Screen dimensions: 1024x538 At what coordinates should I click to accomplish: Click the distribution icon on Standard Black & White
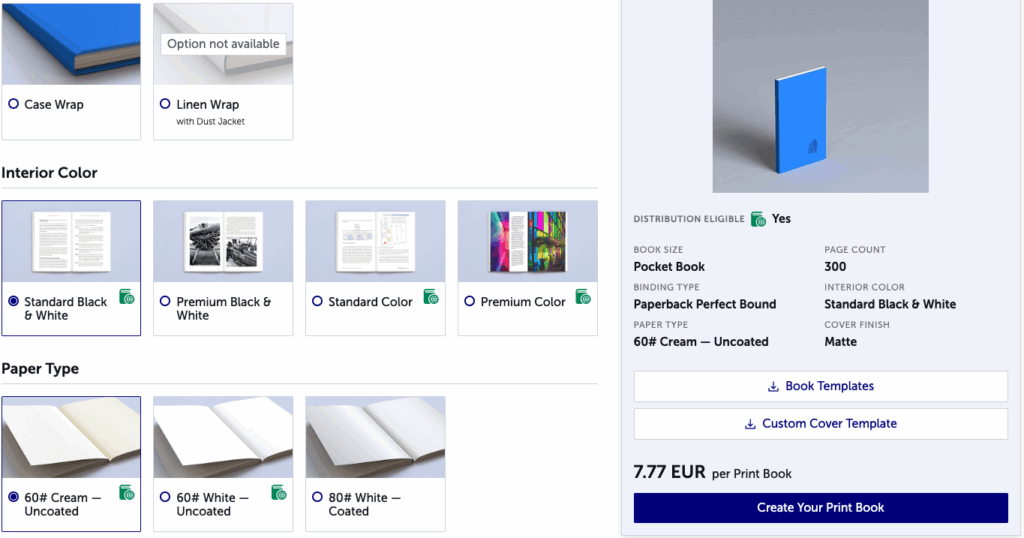127,297
